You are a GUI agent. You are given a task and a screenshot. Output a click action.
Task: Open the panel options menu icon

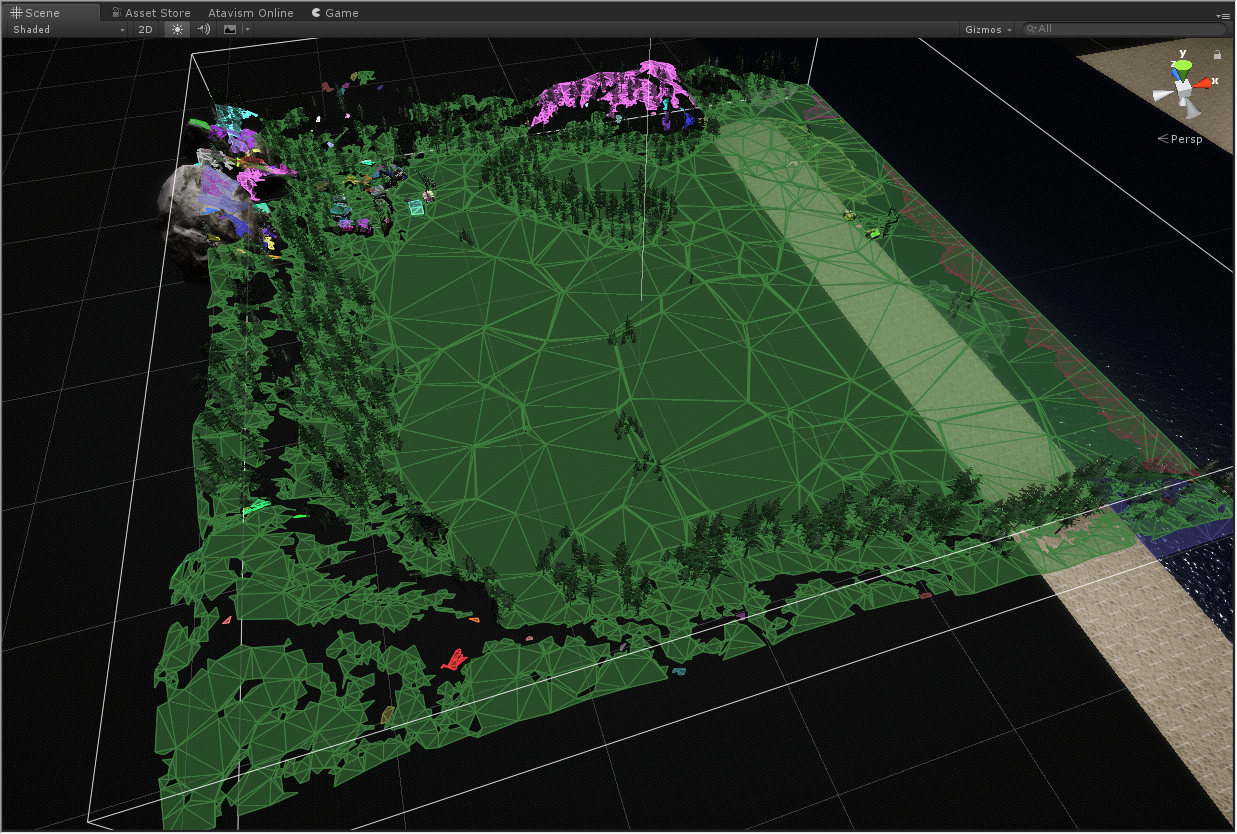(1223, 16)
